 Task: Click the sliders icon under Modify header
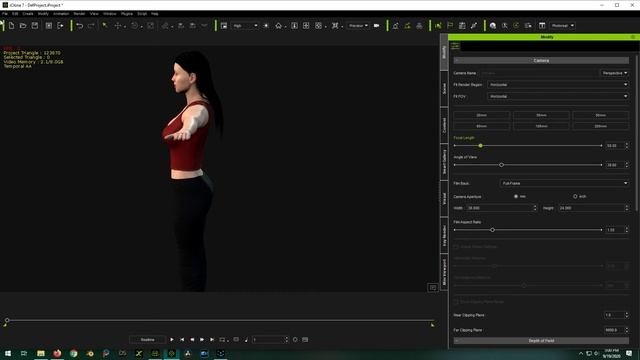pyautogui.click(x=456, y=46)
